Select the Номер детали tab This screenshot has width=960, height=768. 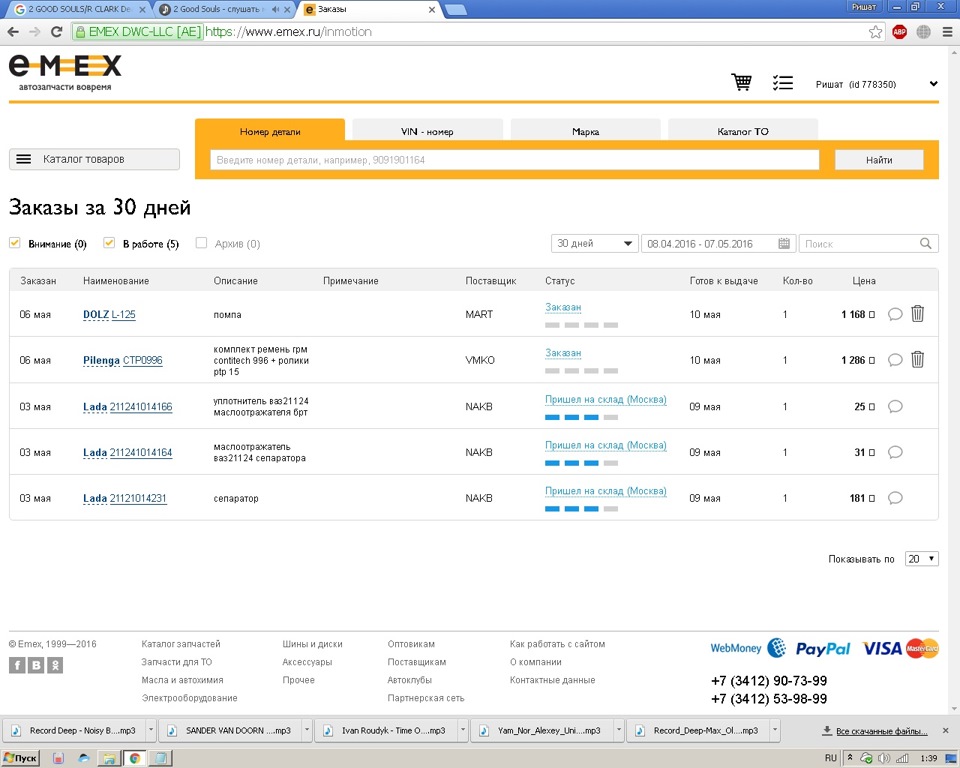(x=270, y=131)
